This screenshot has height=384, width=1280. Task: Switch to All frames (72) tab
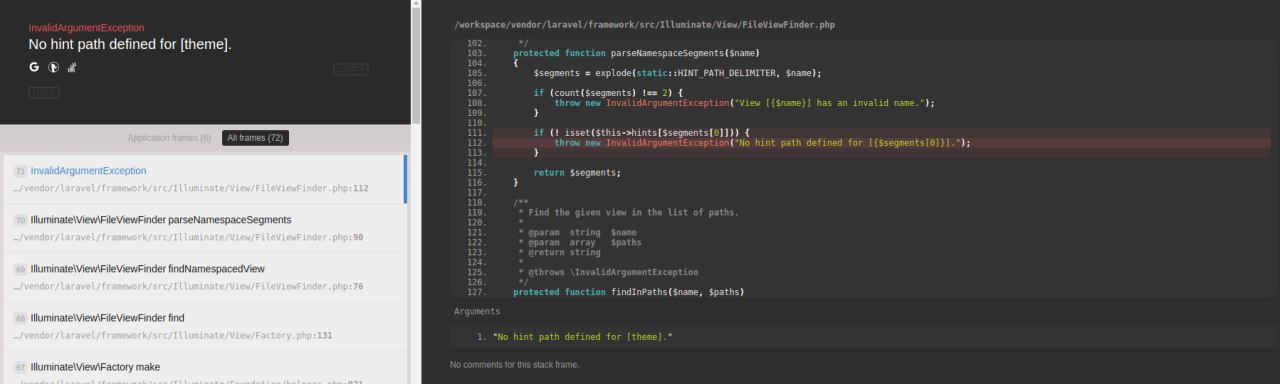coord(255,138)
